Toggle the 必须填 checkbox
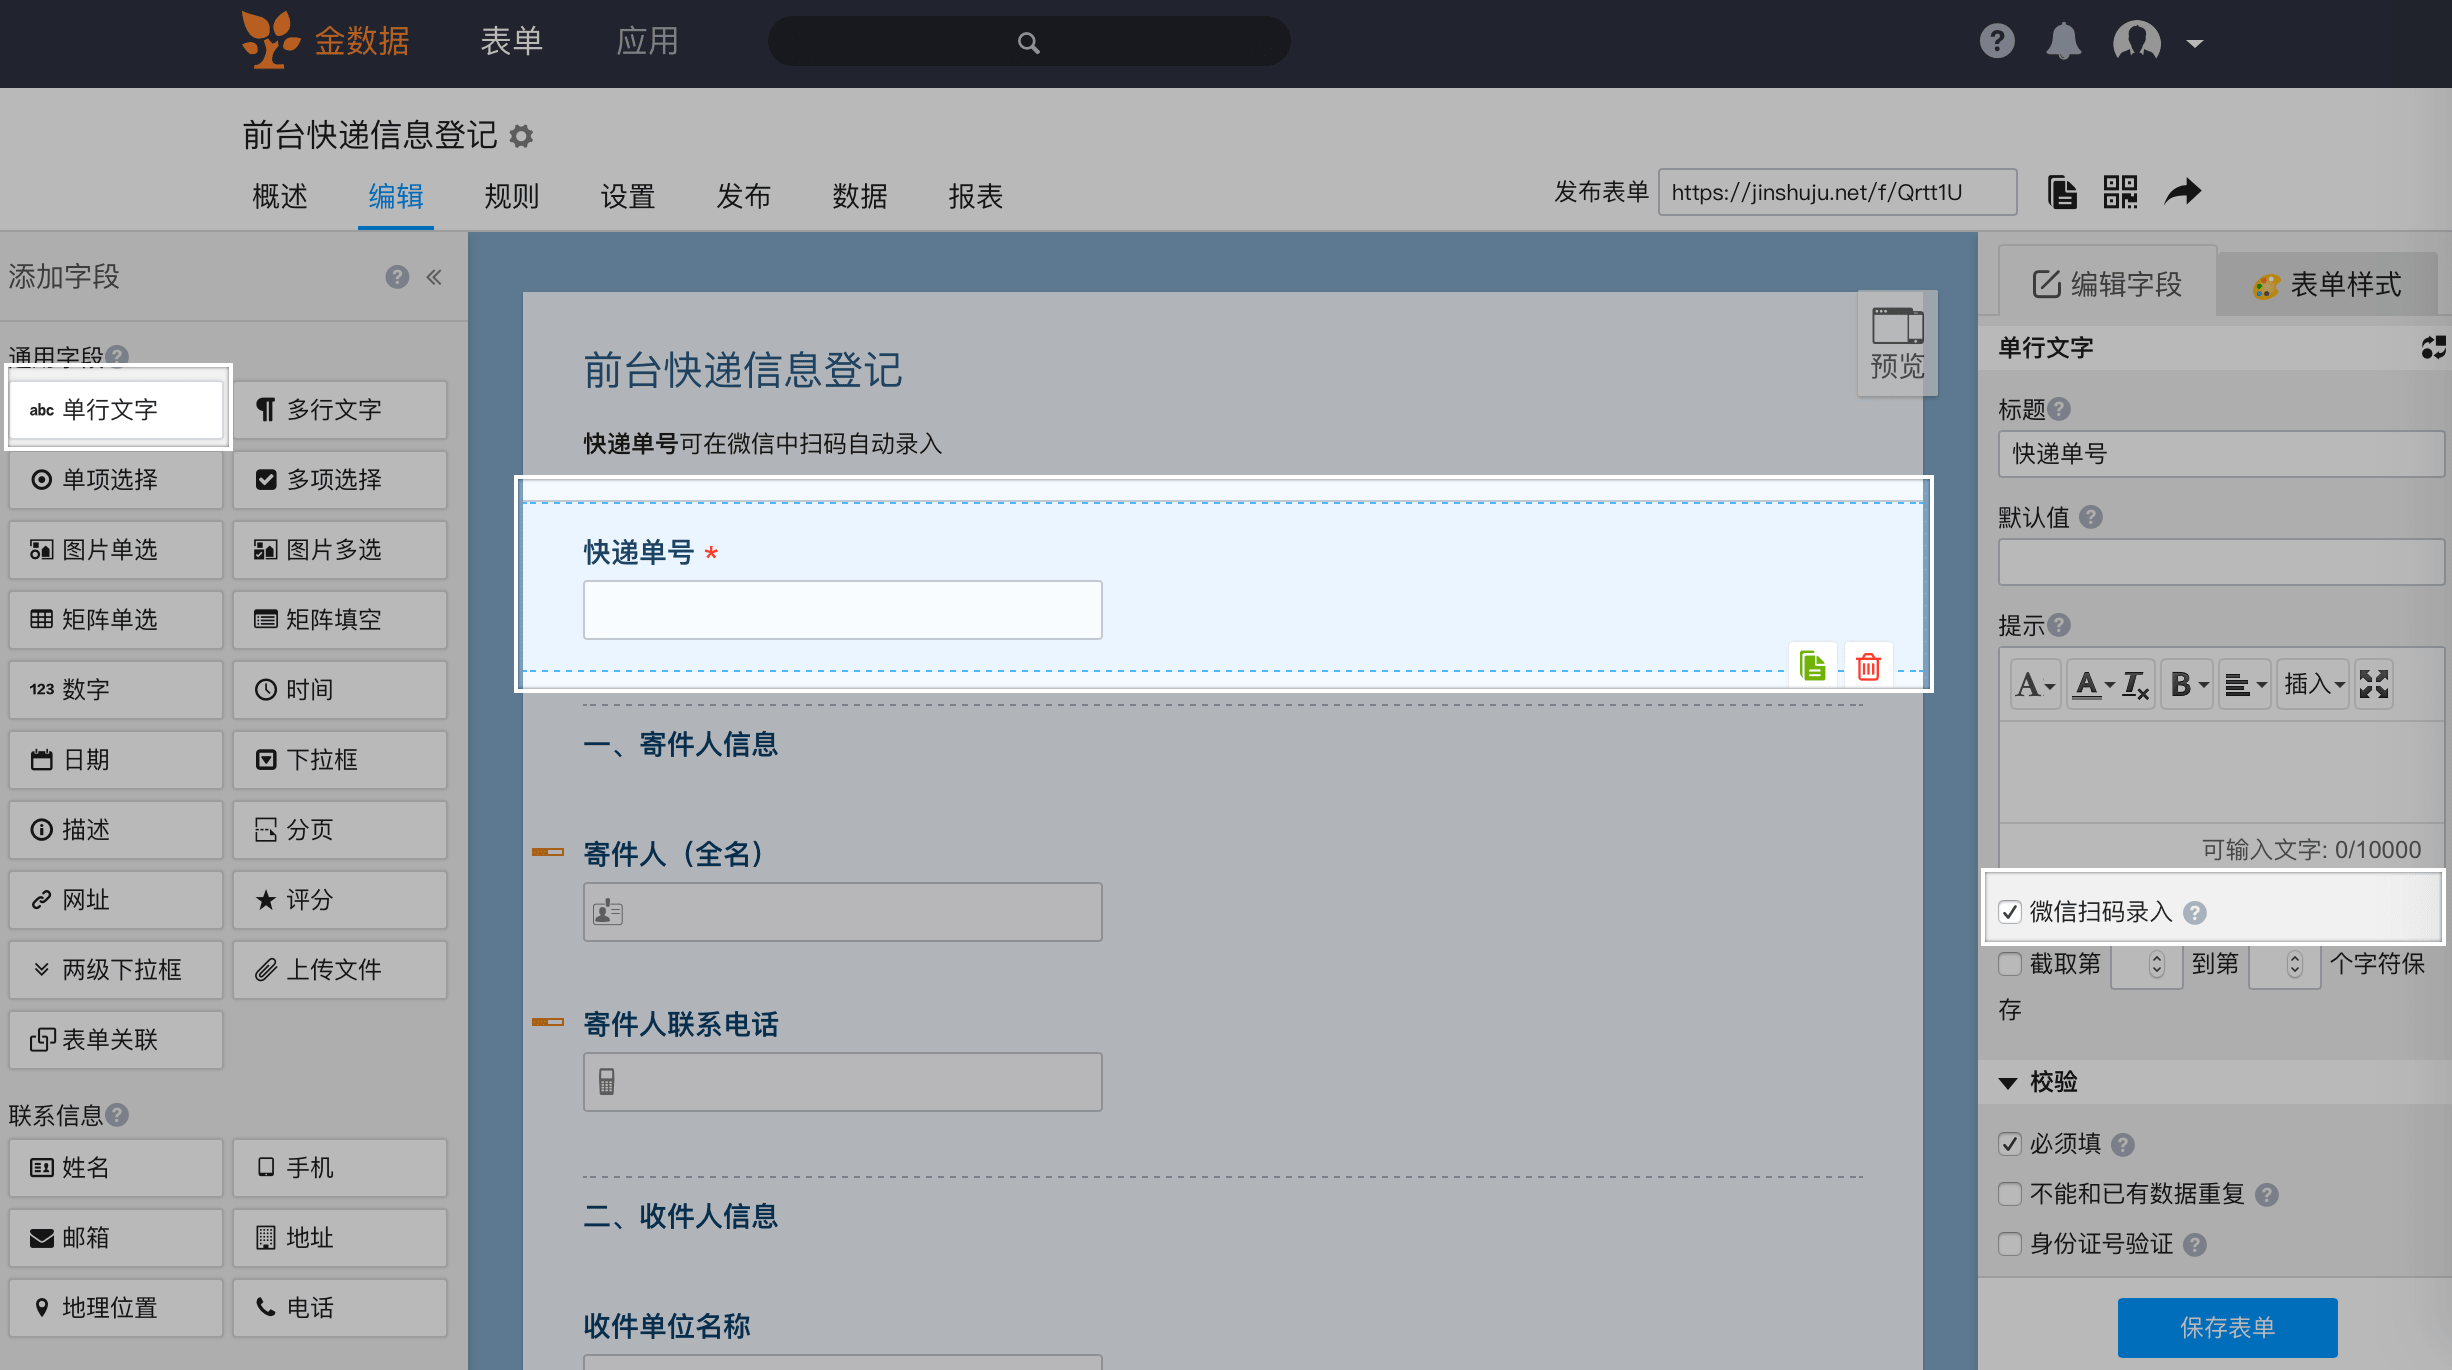This screenshot has width=2452, height=1370. point(2010,1144)
